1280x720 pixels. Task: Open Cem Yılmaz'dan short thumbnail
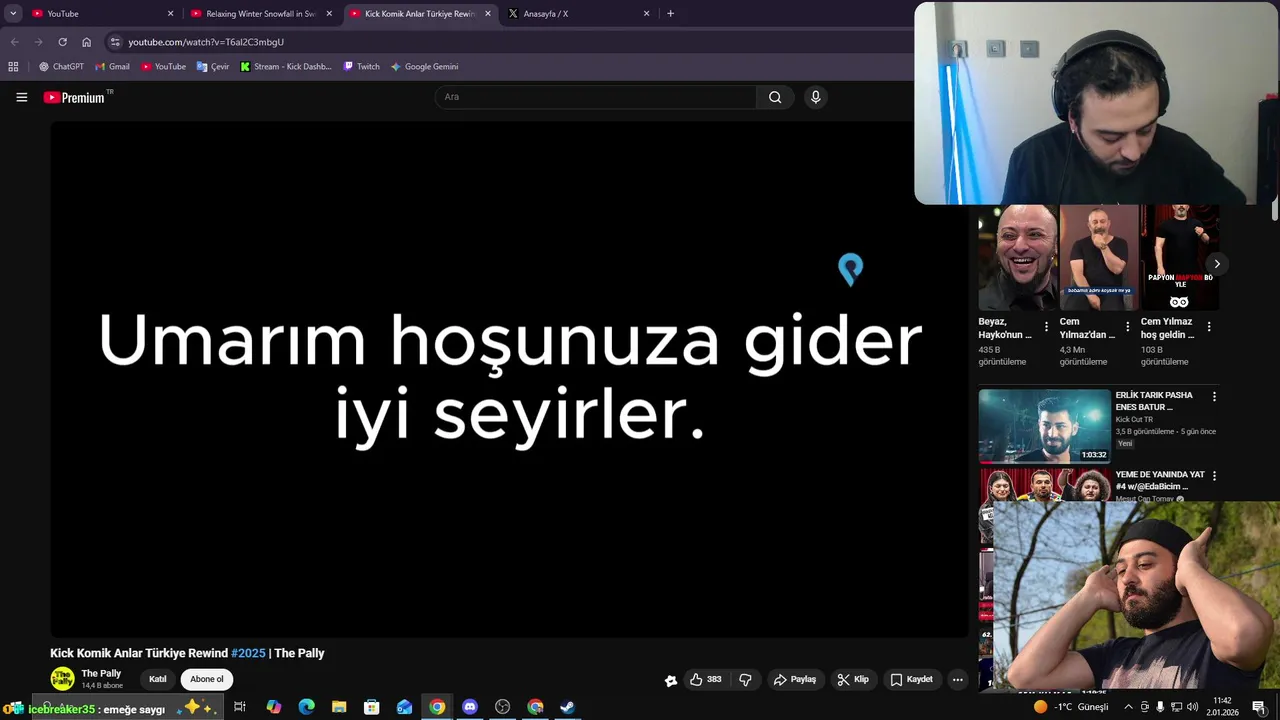pos(1098,258)
